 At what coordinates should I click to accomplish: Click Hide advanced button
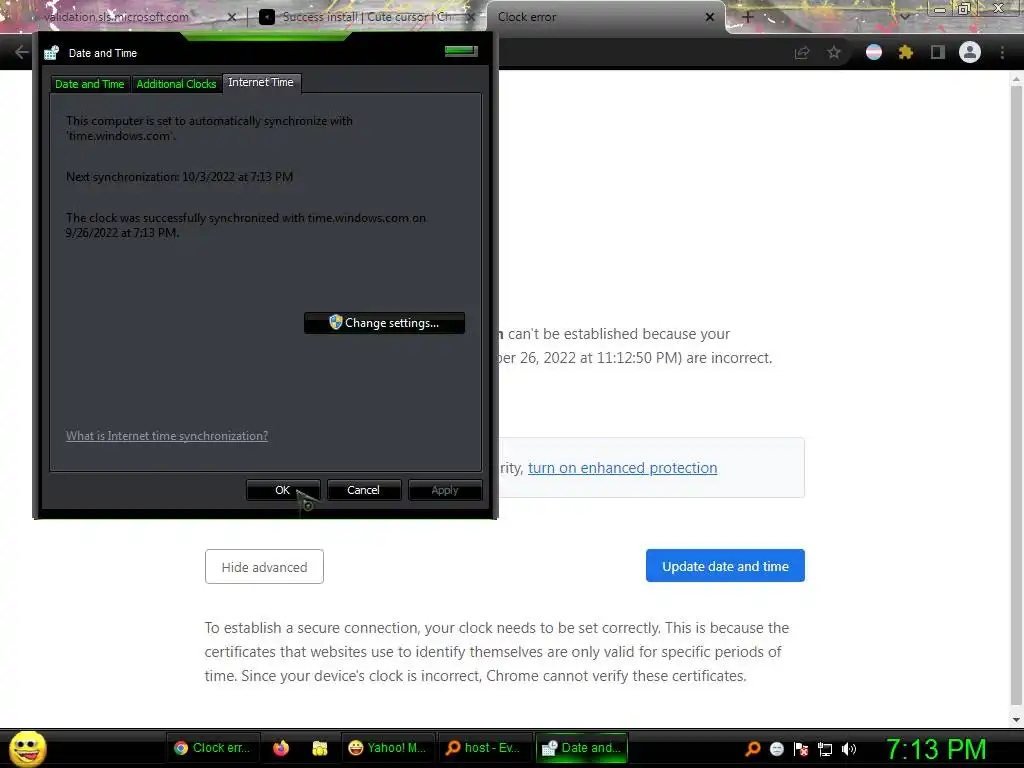pos(264,566)
